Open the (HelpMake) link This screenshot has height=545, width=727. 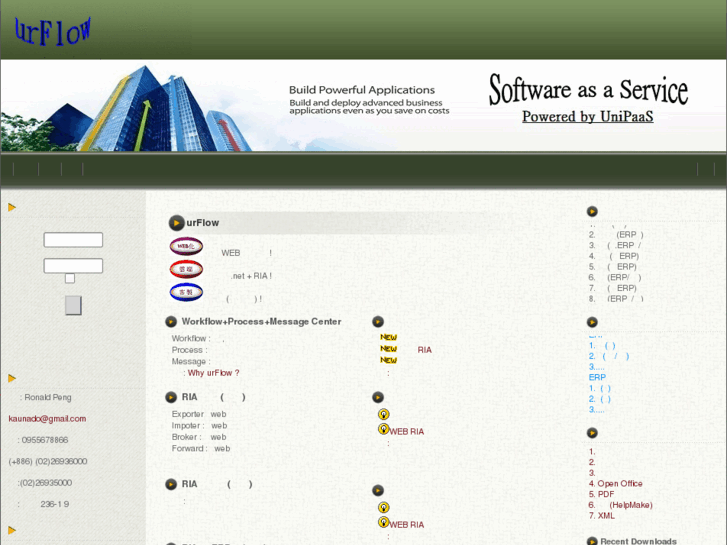pyautogui.click(x=631, y=505)
